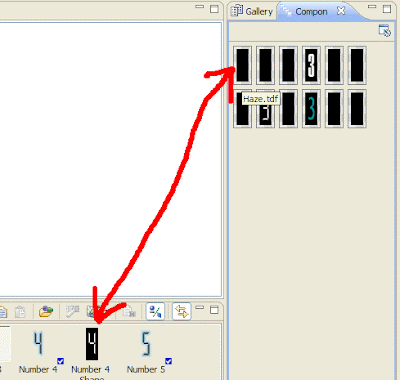Minimize the white editor panel
The height and width of the screenshot is (380, 400).
[199, 7]
